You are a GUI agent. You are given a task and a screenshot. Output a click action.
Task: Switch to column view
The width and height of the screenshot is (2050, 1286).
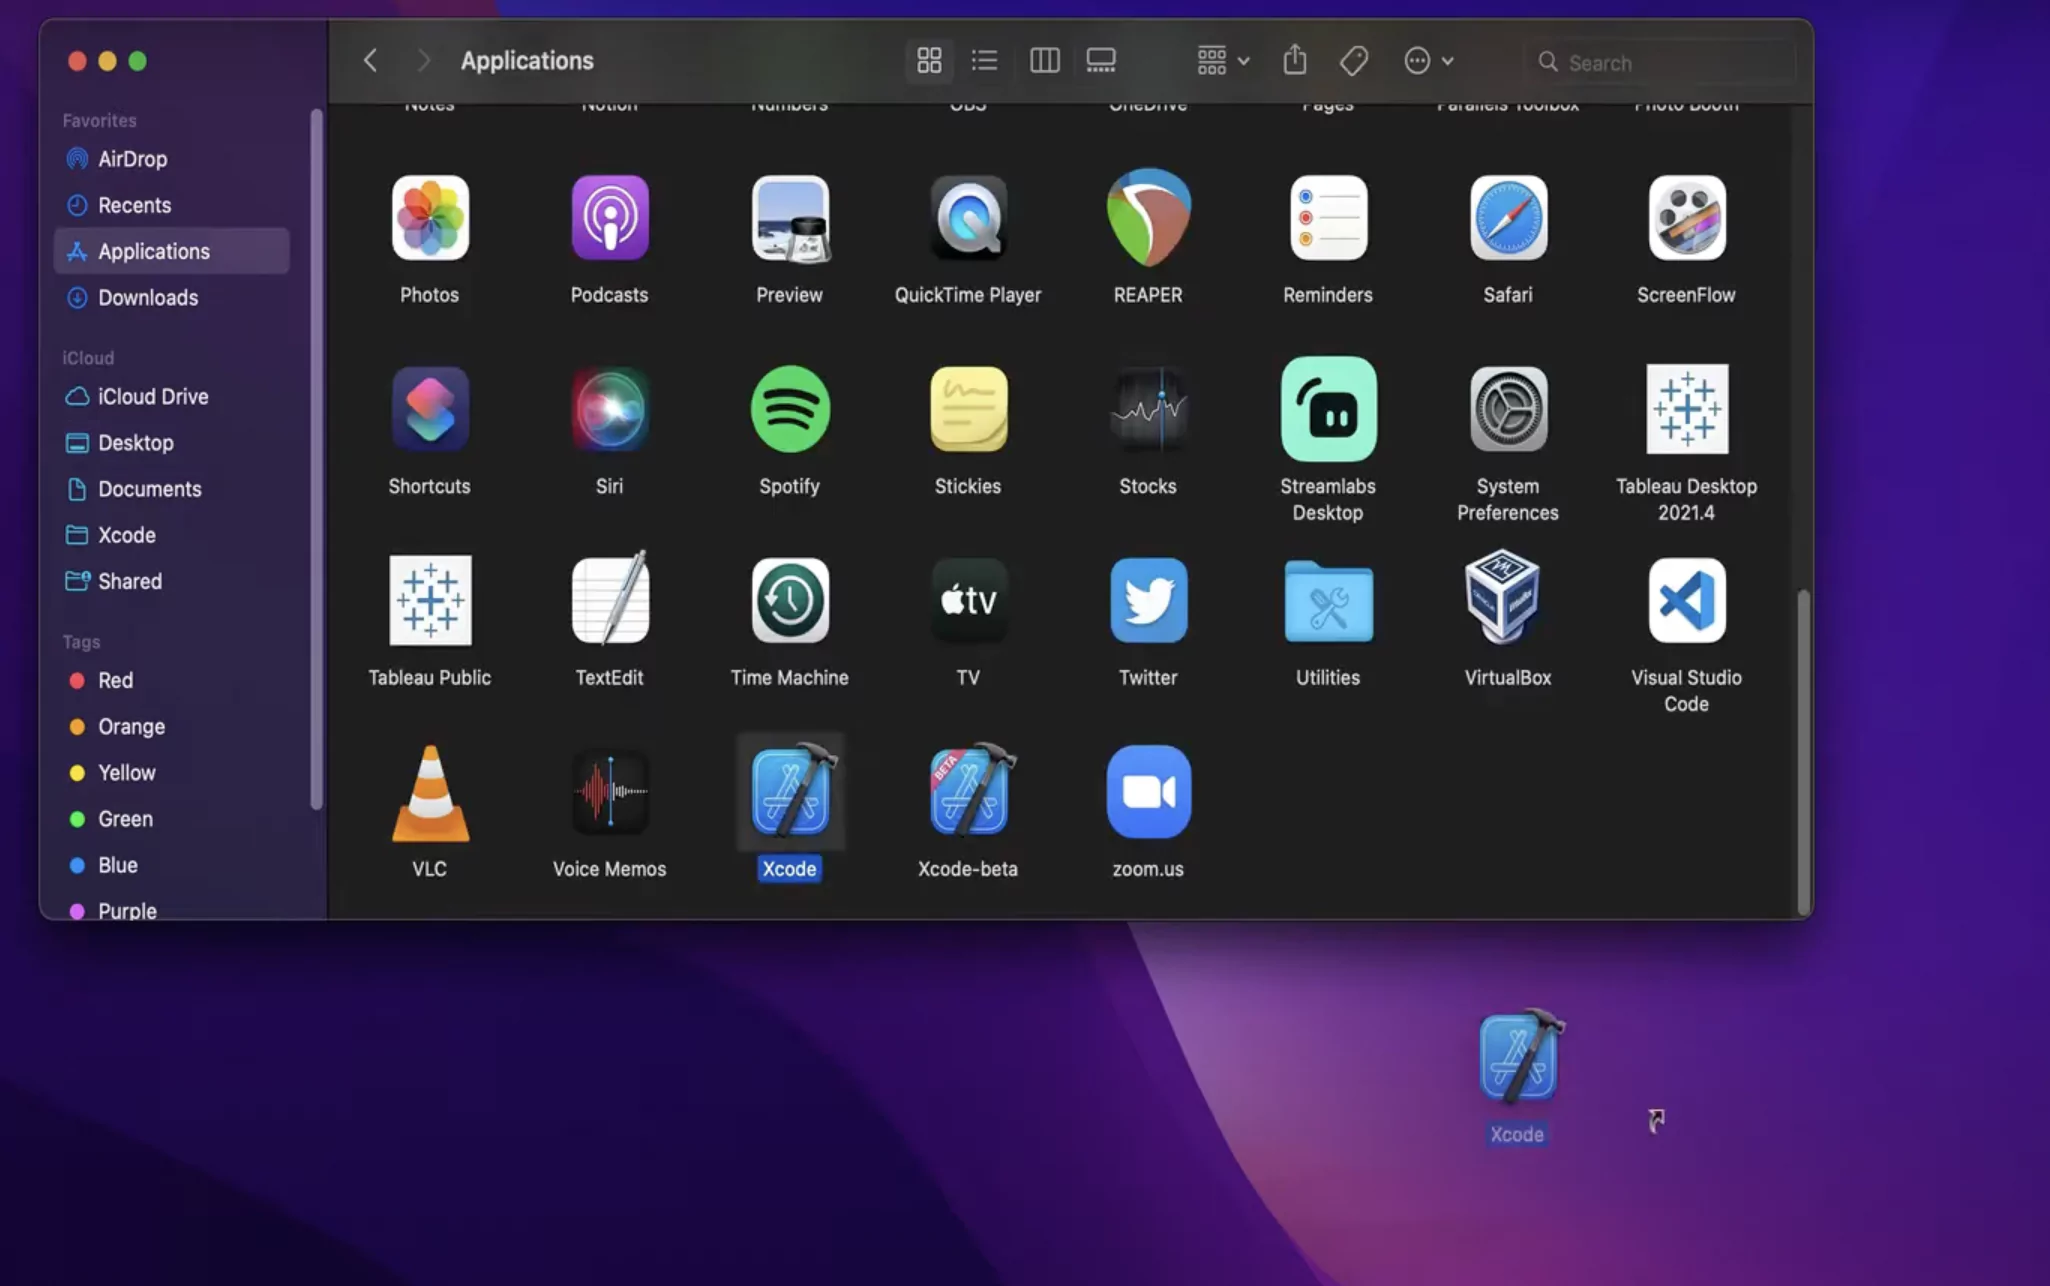1044,60
